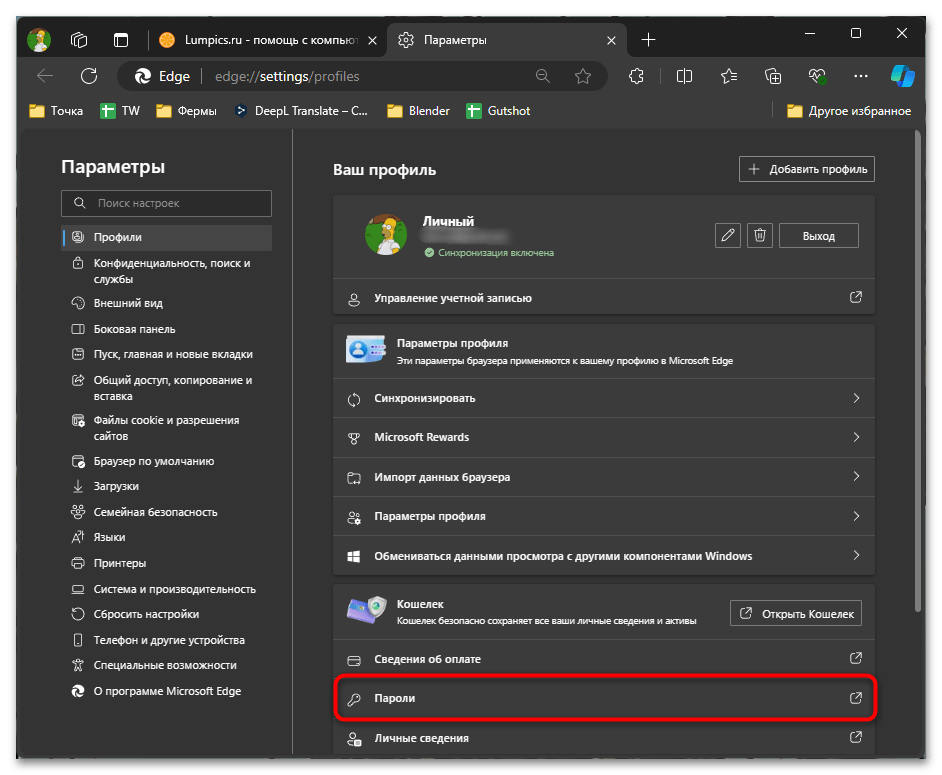
Task: Open Семейная безопасность settings
Action: click(167, 512)
